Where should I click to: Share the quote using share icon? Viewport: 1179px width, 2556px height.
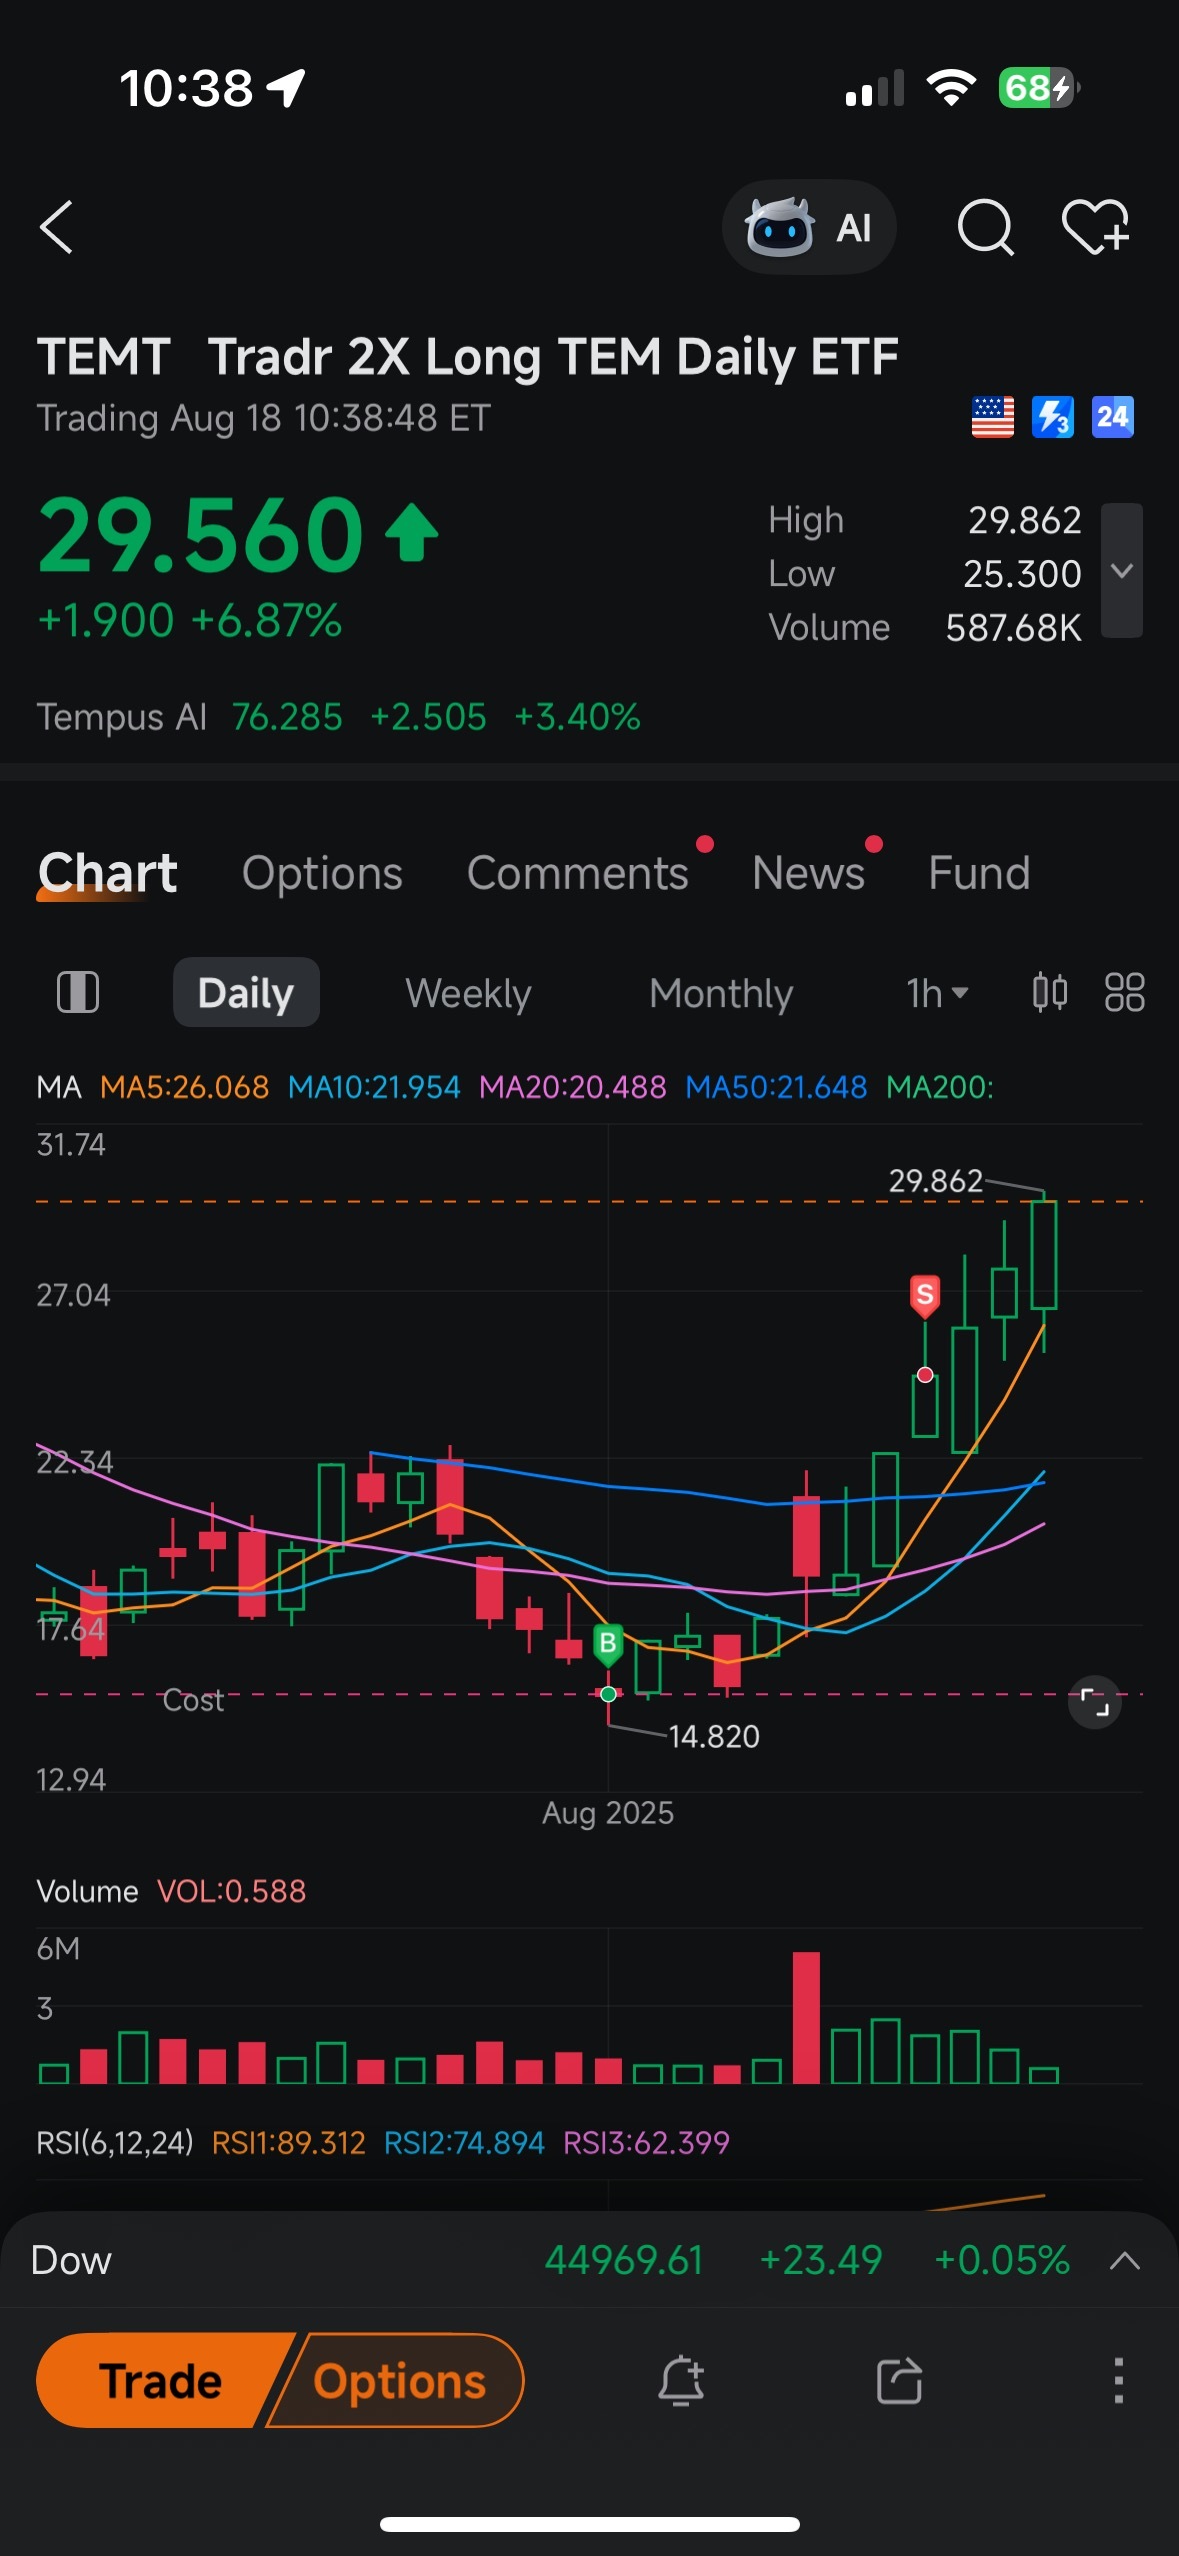899,2381
